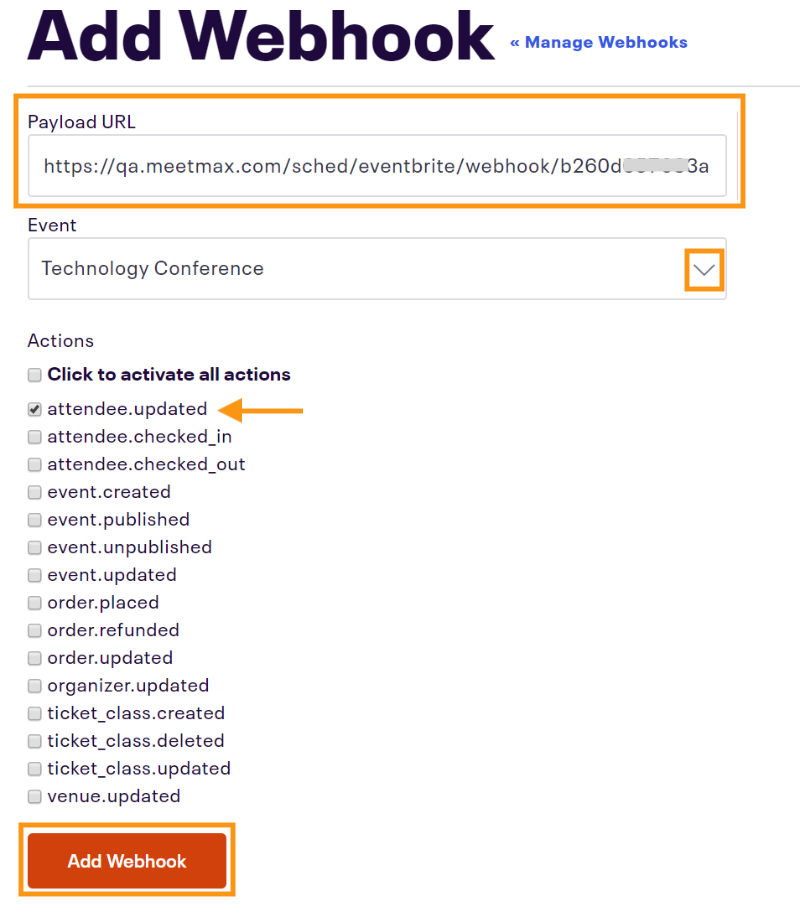
Task: Toggle the event.unpublished checkbox
Action: coord(35,548)
